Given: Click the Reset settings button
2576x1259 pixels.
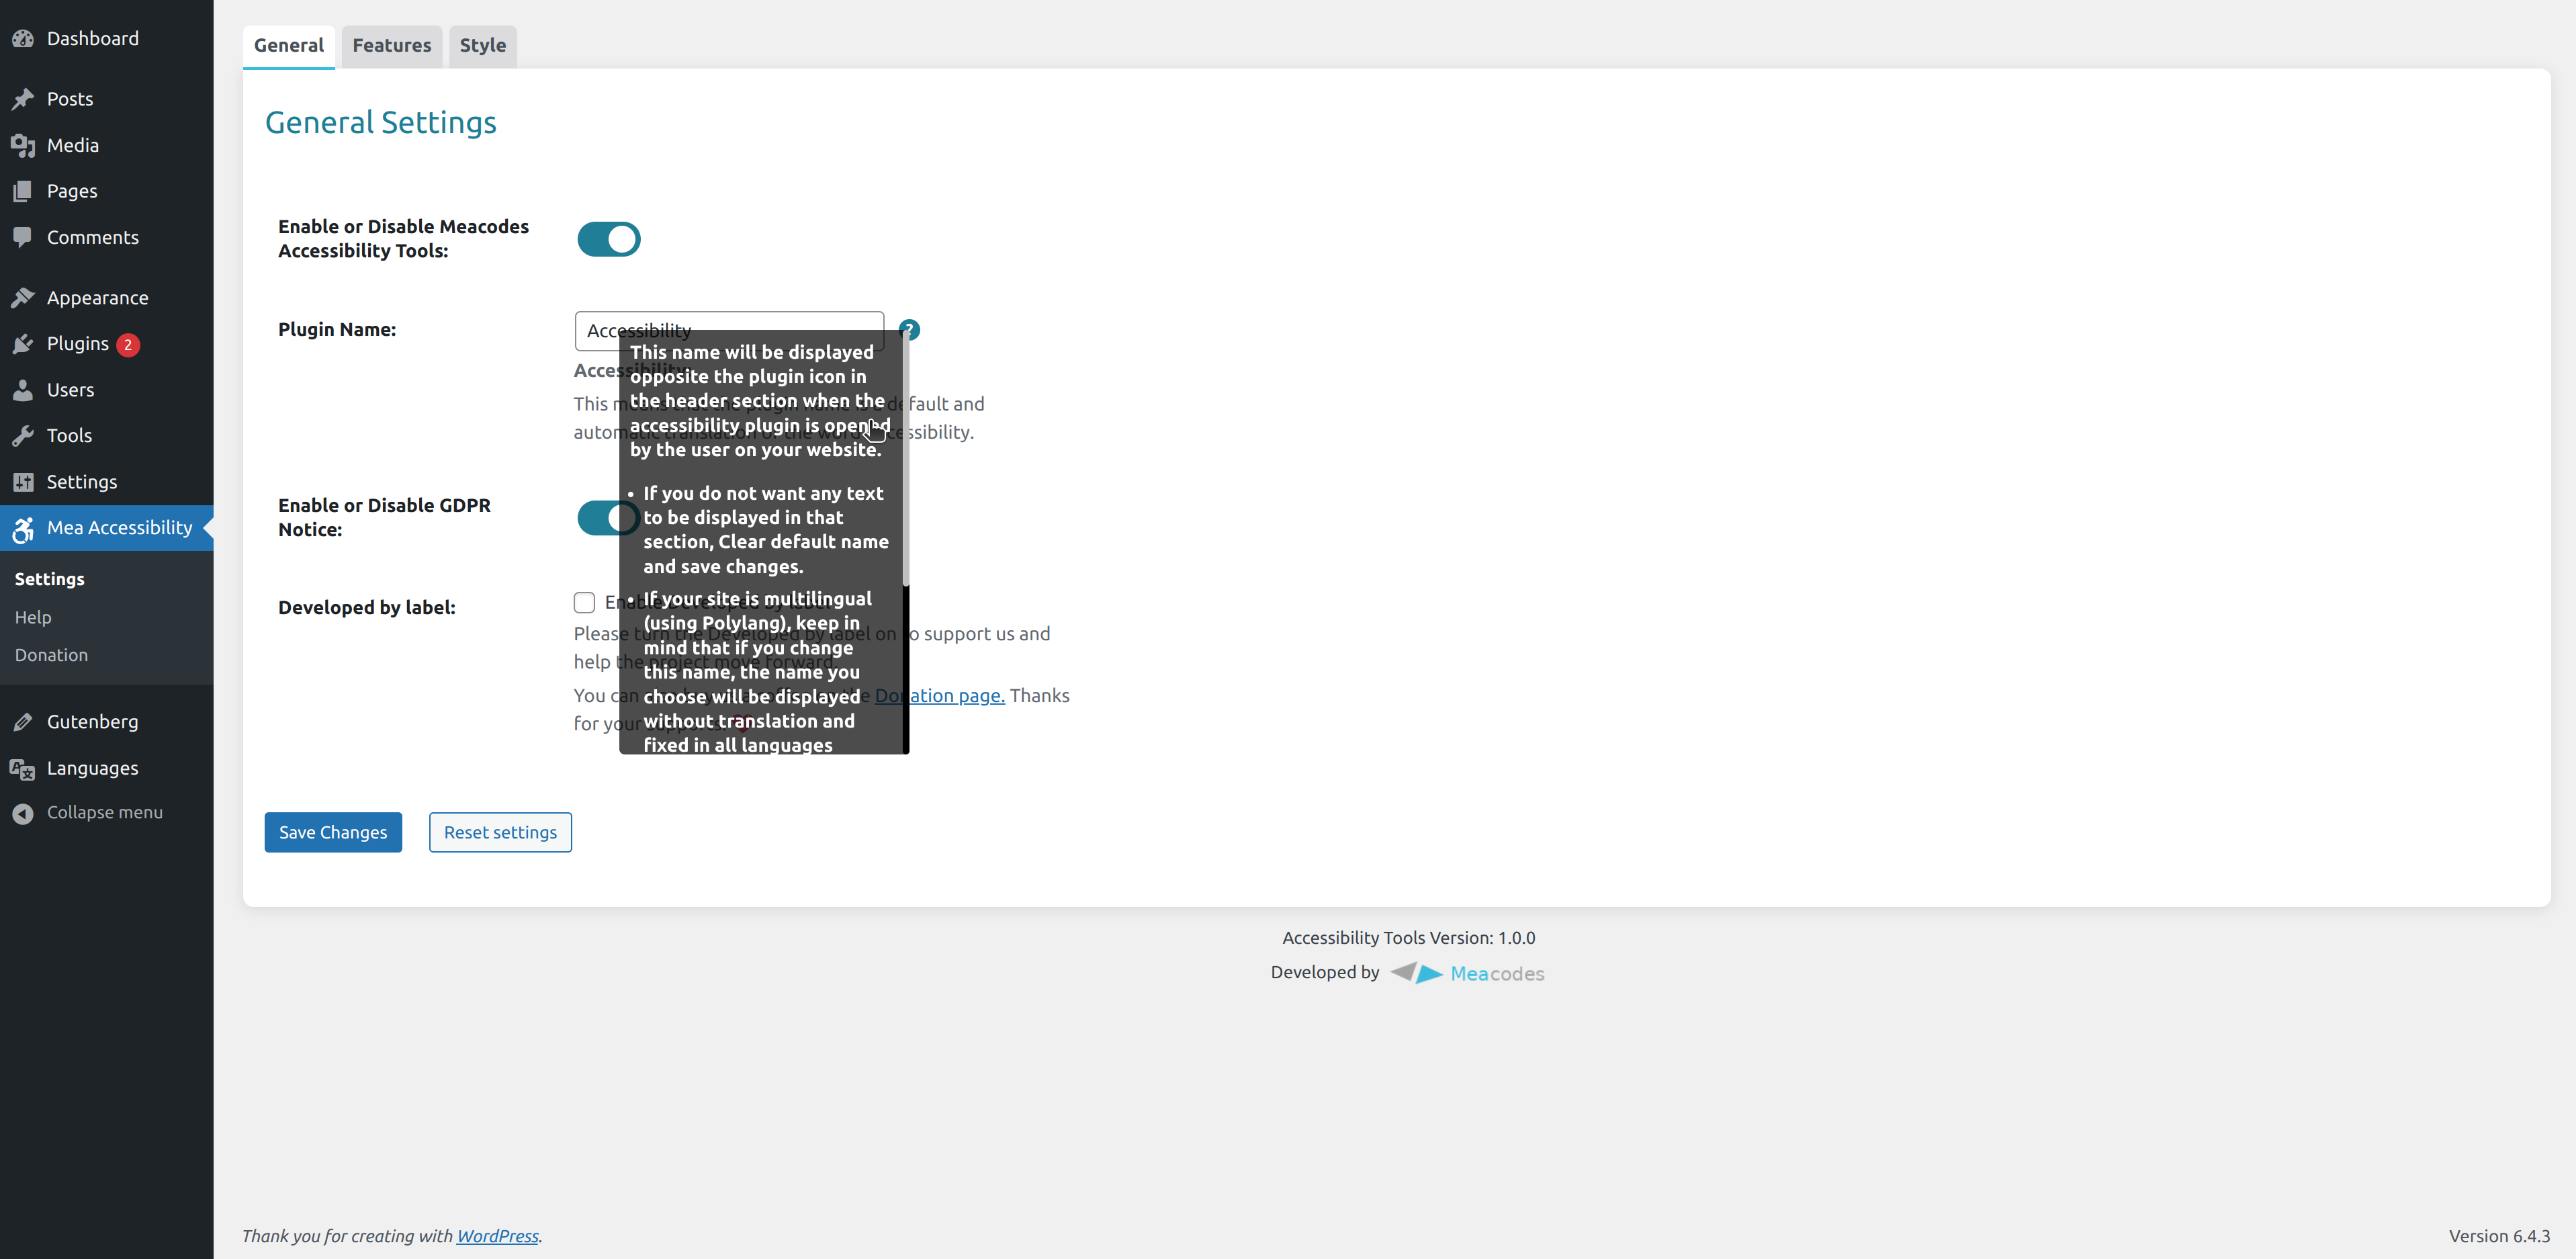Looking at the screenshot, I should [500, 832].
